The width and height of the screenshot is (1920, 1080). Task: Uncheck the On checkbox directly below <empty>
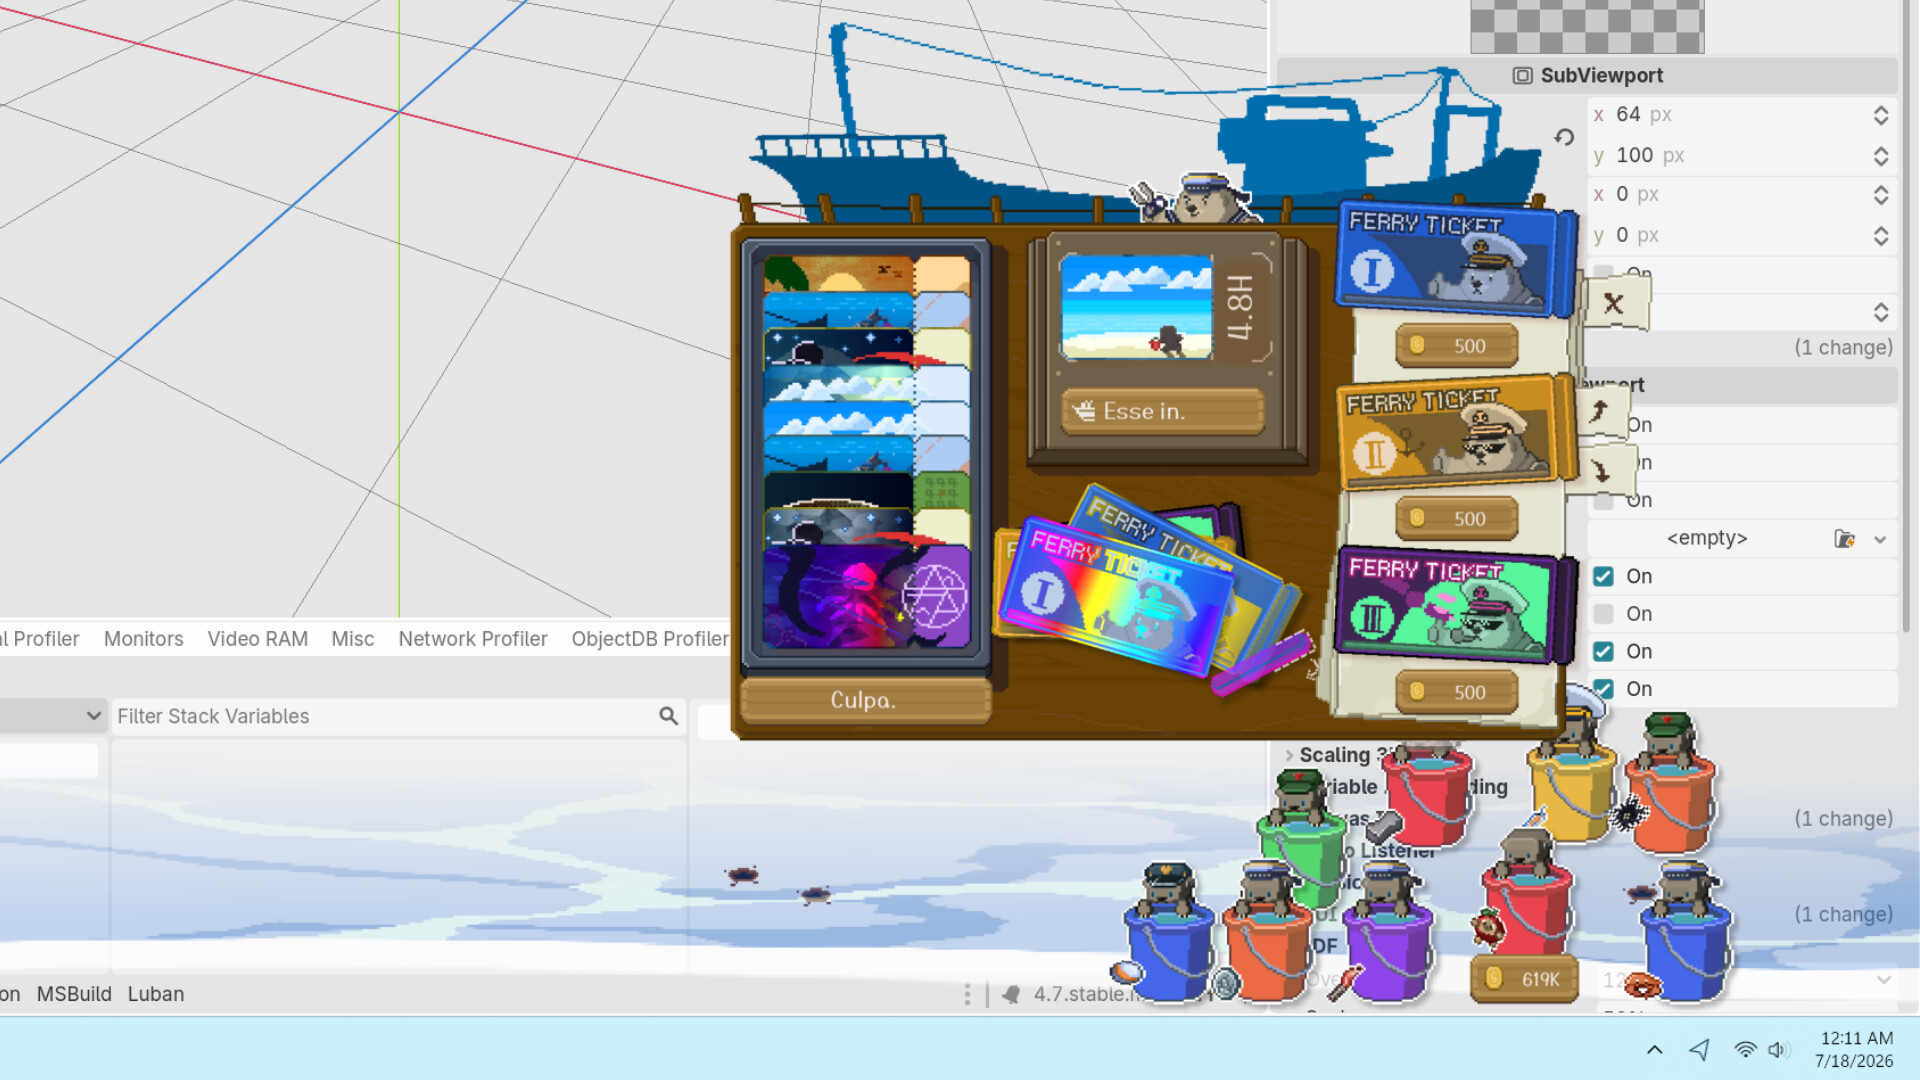click(1603, 576)
